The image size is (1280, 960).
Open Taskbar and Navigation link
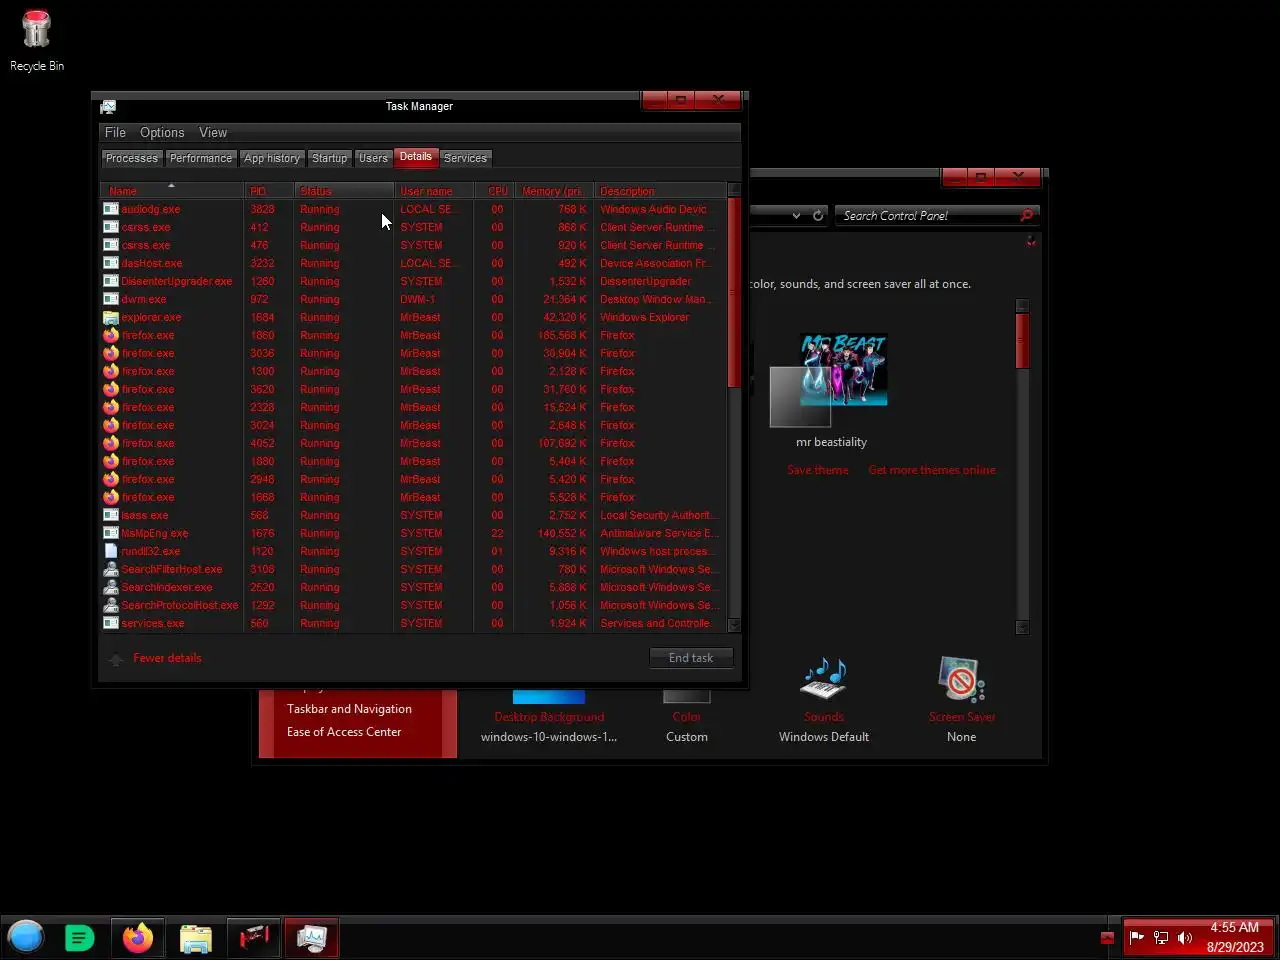pyautogui.click(x=349, y=709)
